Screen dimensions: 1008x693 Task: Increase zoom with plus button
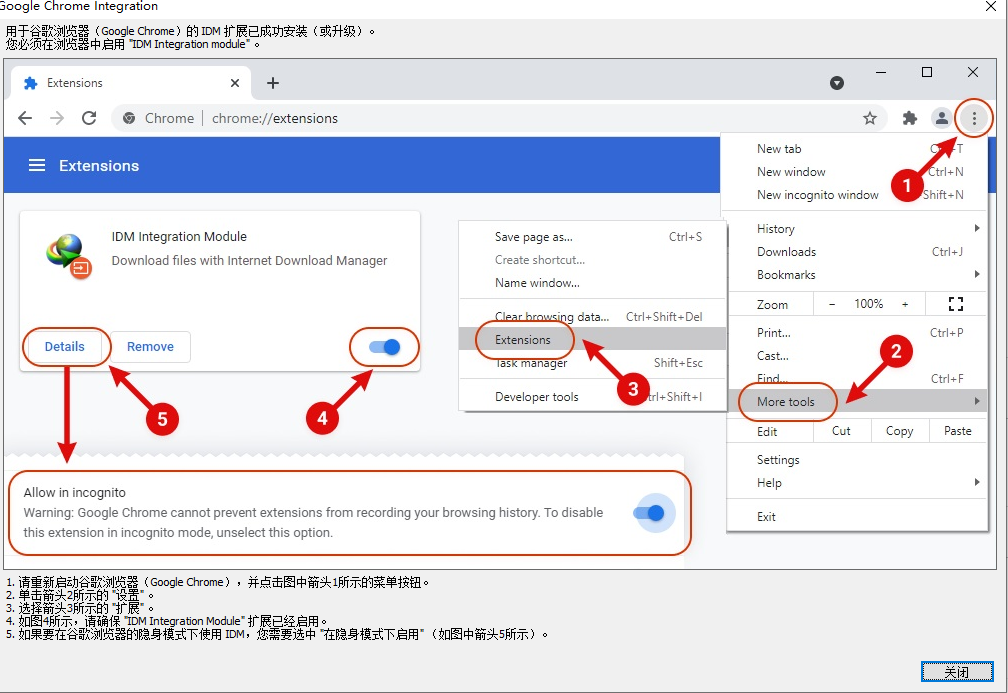pyautogui.click(x=905, y=304)
